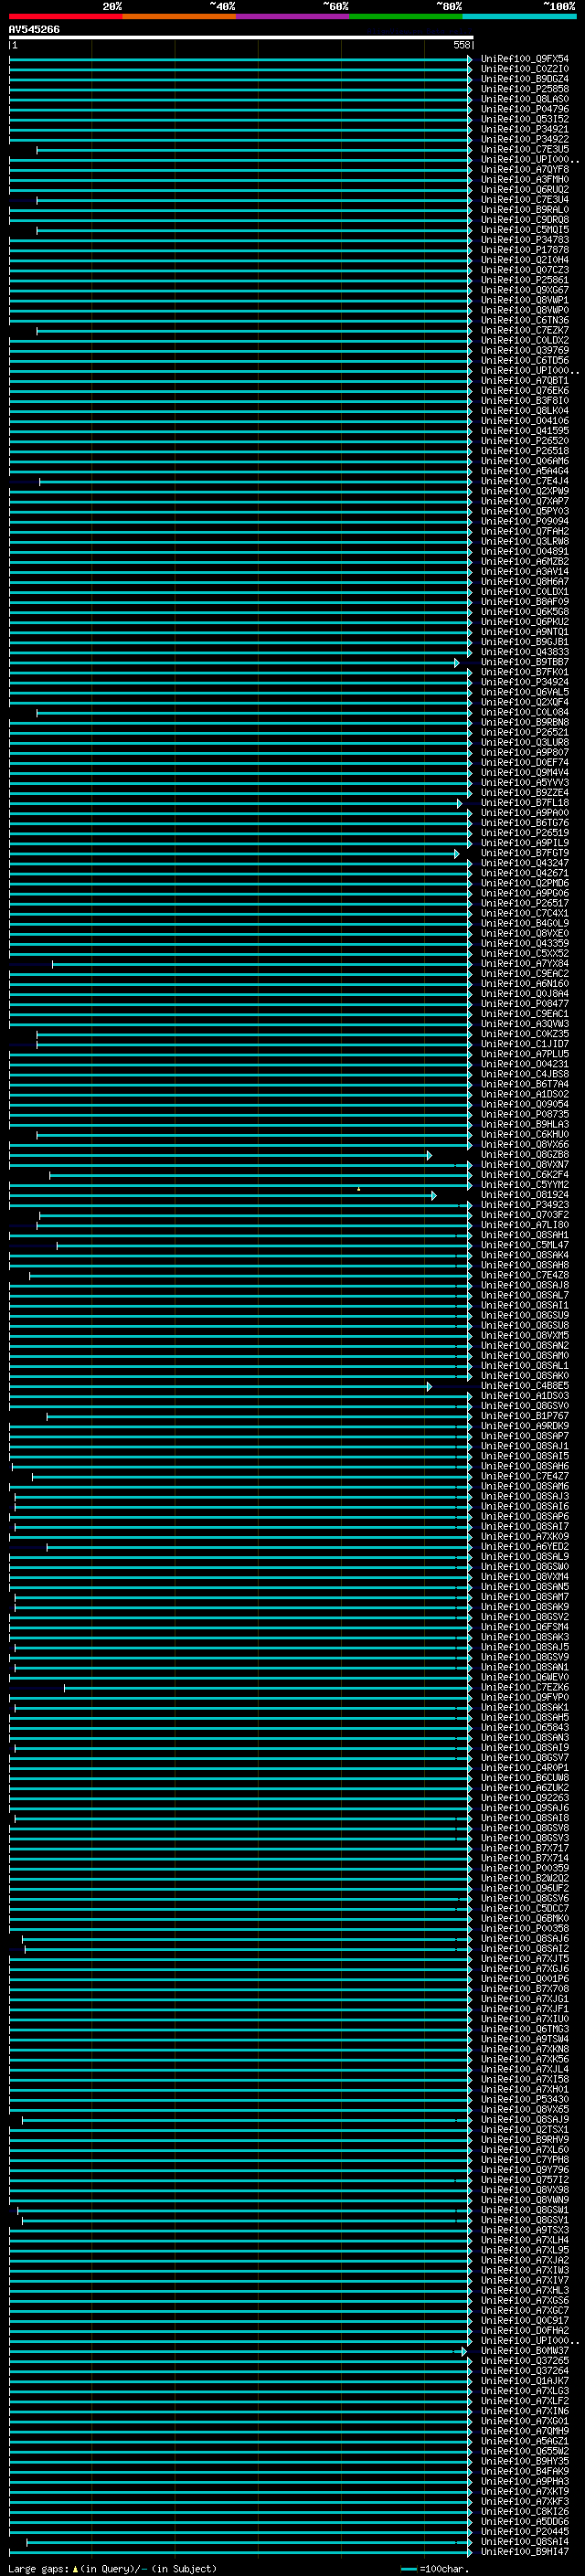585x2576 pixels.
Task: Click yellow gap marker on C5YYM2 row
Action: (x=359, y=1189)
